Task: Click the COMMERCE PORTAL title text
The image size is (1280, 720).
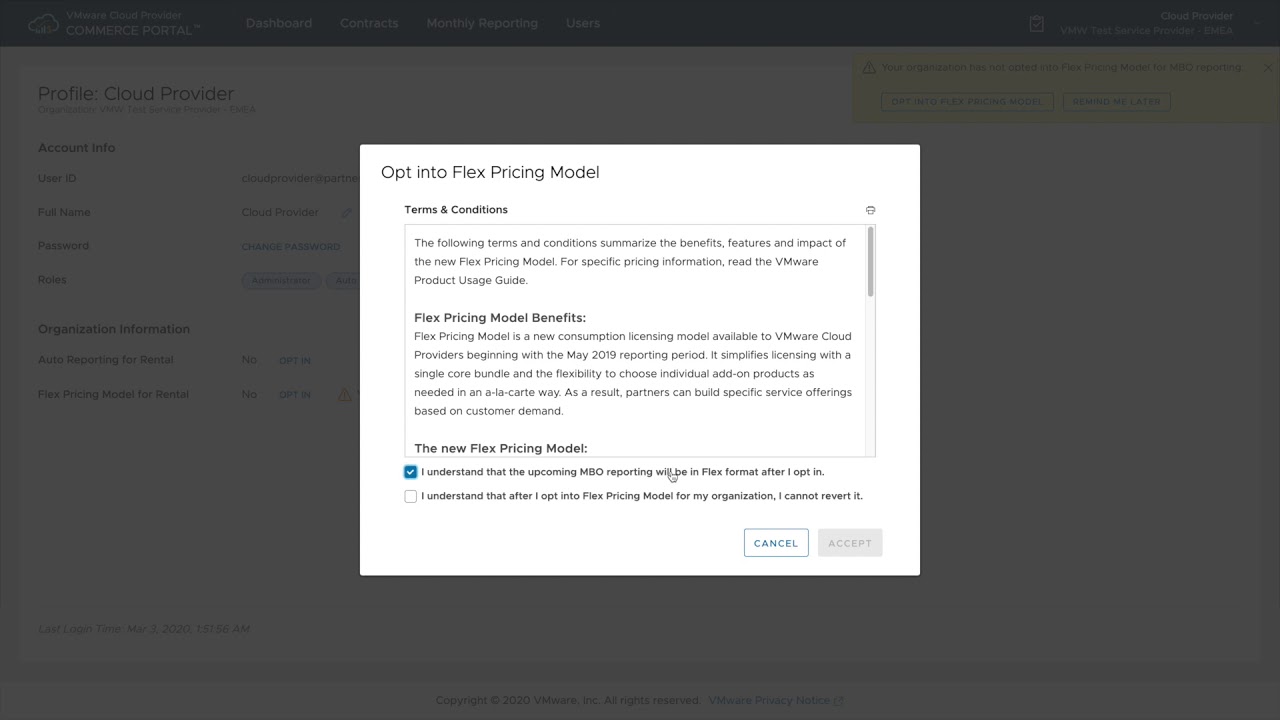Action: click(x=133, y=30)
